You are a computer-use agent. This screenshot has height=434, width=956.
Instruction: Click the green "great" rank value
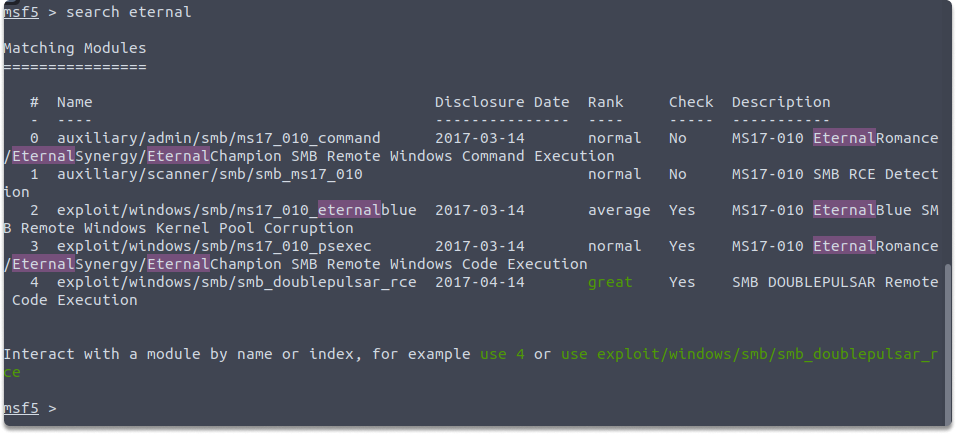(610, 282)
